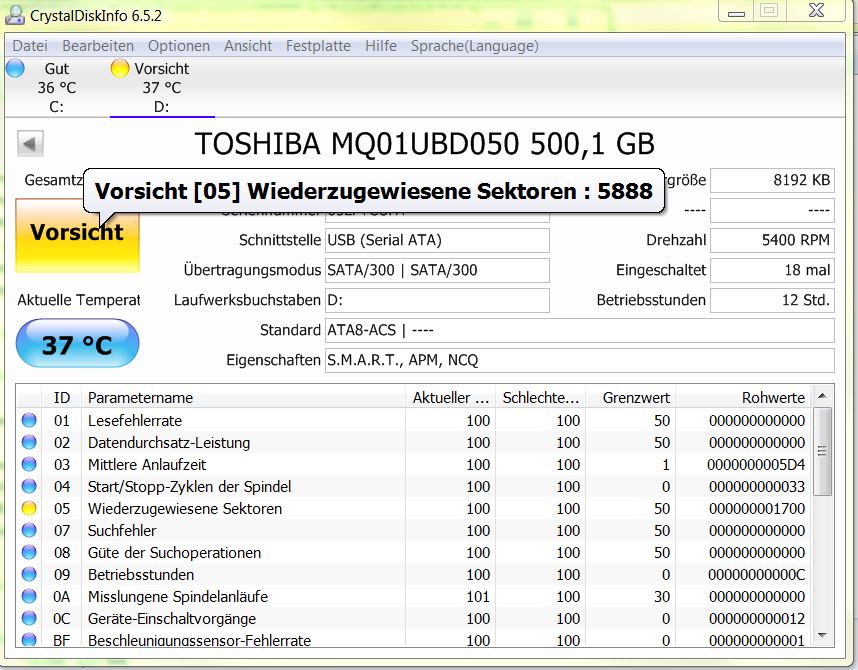Open the Optionen menu
858x670 pixels.
[179, 46]
